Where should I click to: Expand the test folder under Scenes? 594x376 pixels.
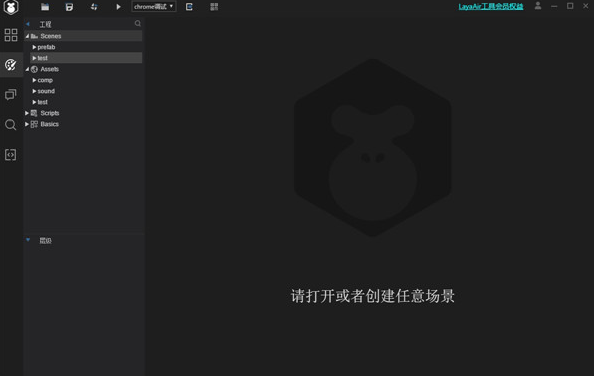pyautogui.click(x=34, y=58)
